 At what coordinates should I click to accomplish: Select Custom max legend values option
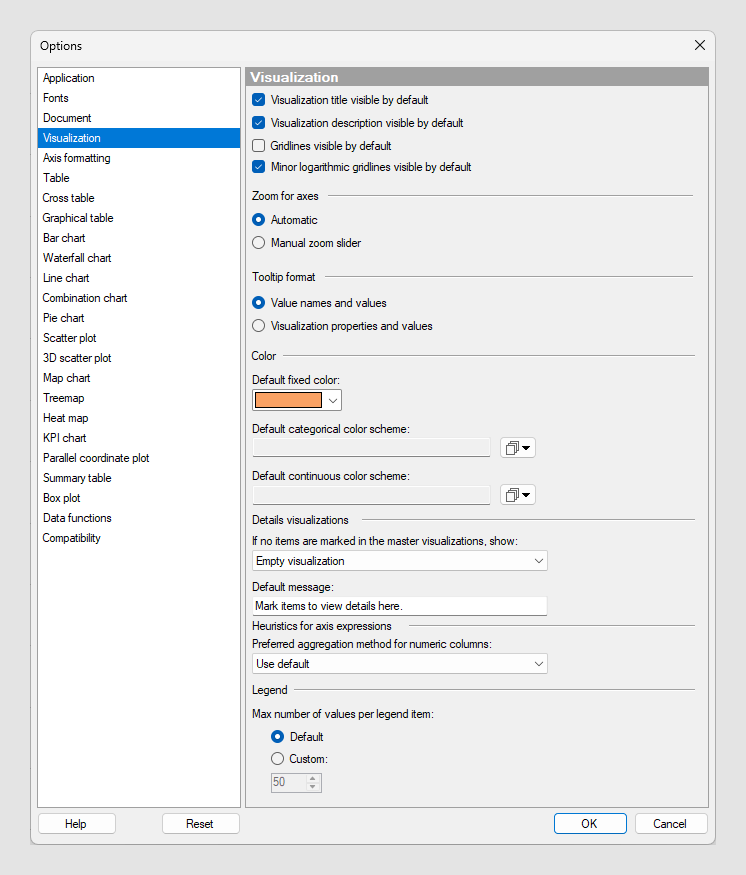pos(277,759)
